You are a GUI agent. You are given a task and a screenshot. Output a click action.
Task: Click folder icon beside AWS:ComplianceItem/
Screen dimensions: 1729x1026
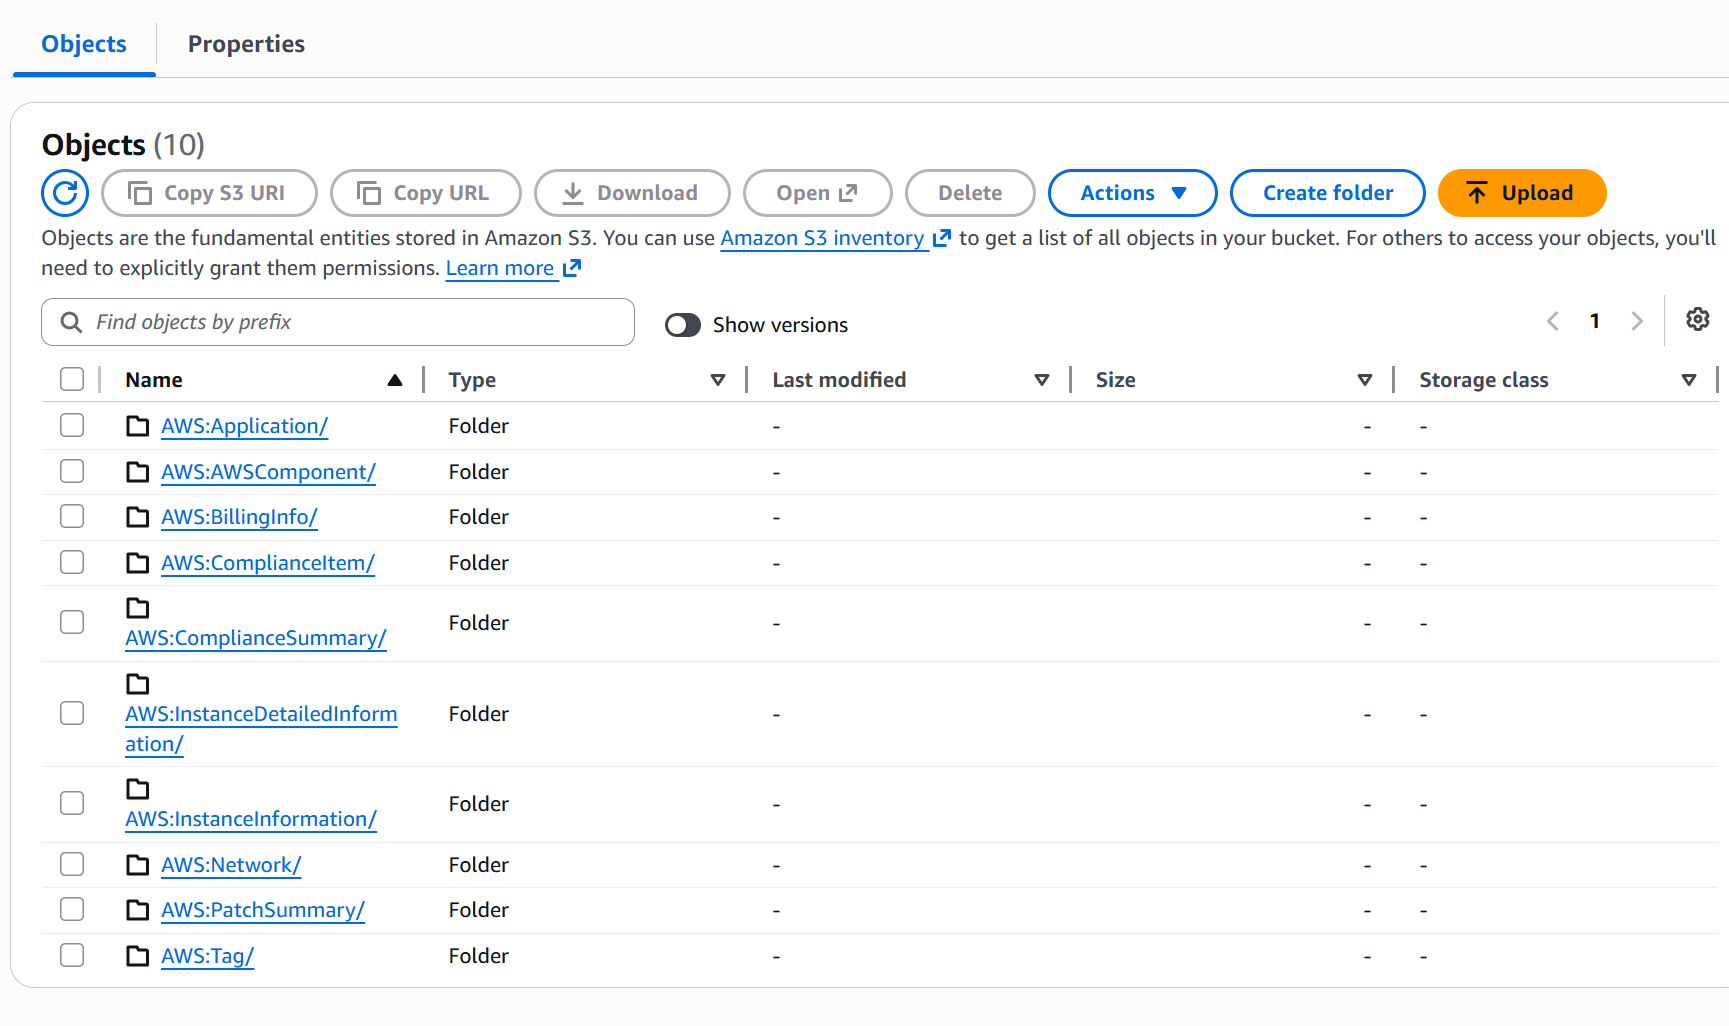(138, 563)
